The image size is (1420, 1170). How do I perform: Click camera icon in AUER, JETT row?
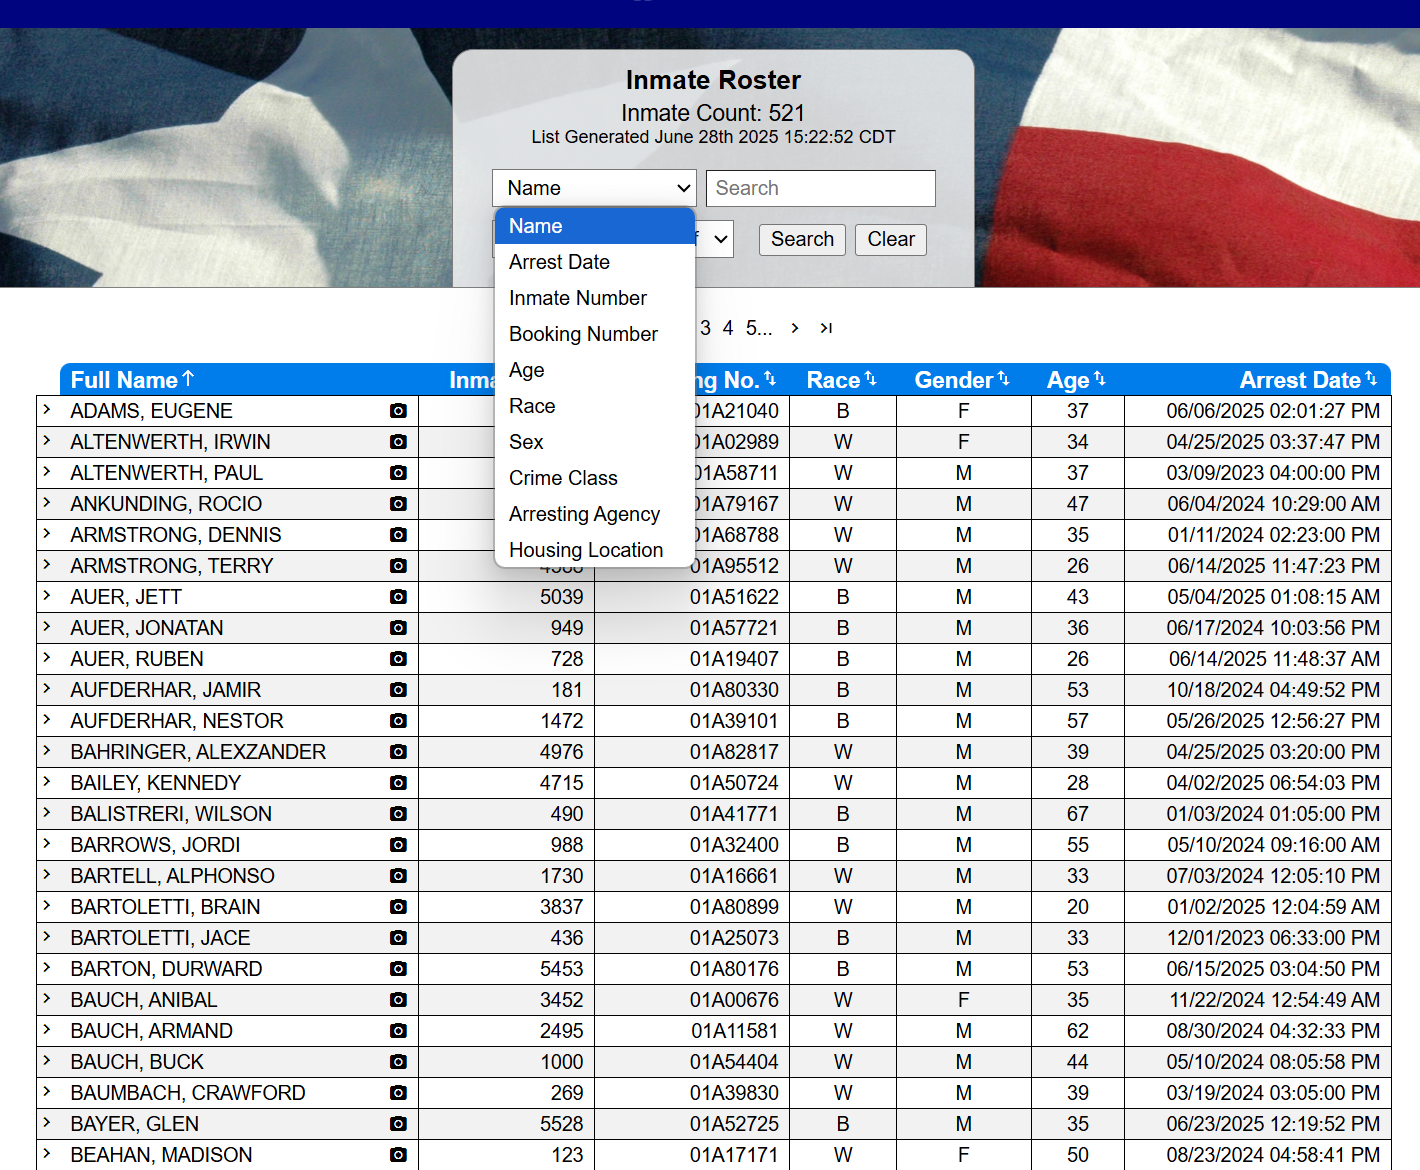[398, 597]
